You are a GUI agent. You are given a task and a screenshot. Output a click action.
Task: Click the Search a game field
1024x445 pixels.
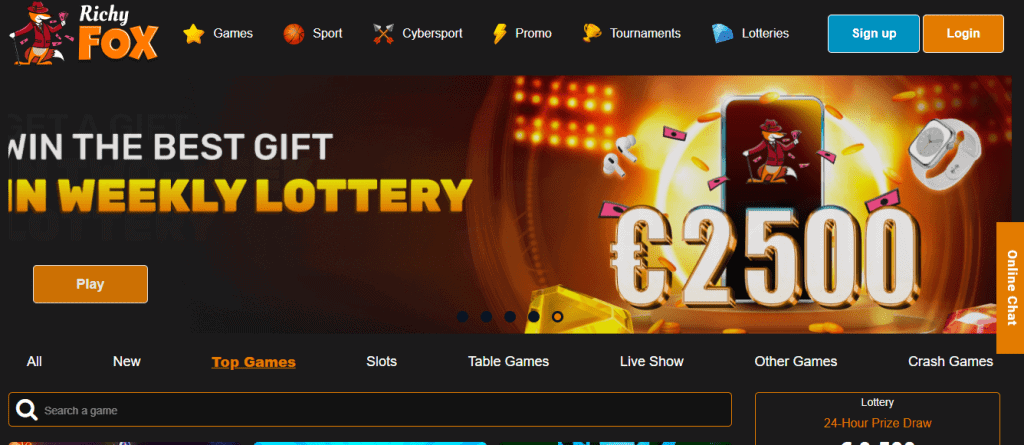(370, 410)
